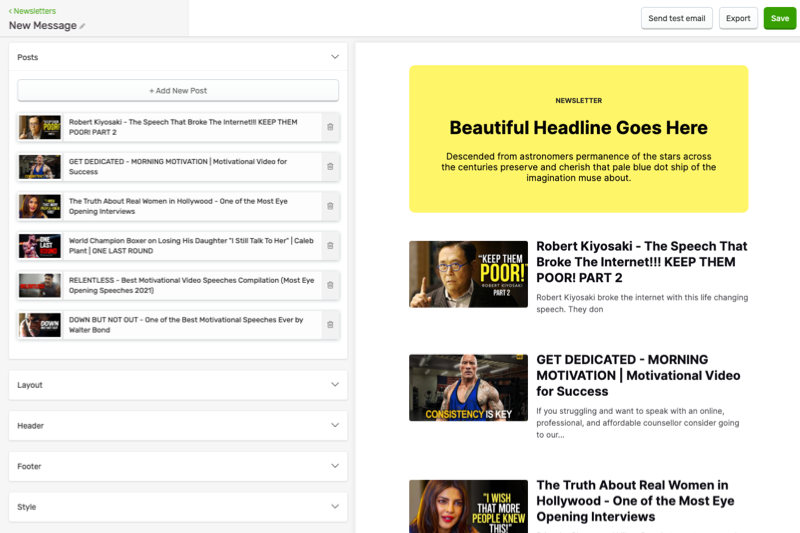Viewport: 800px width, 533px height.
Task: Click the GET DEDICATED list row title
Action: [x=178, y=167]
